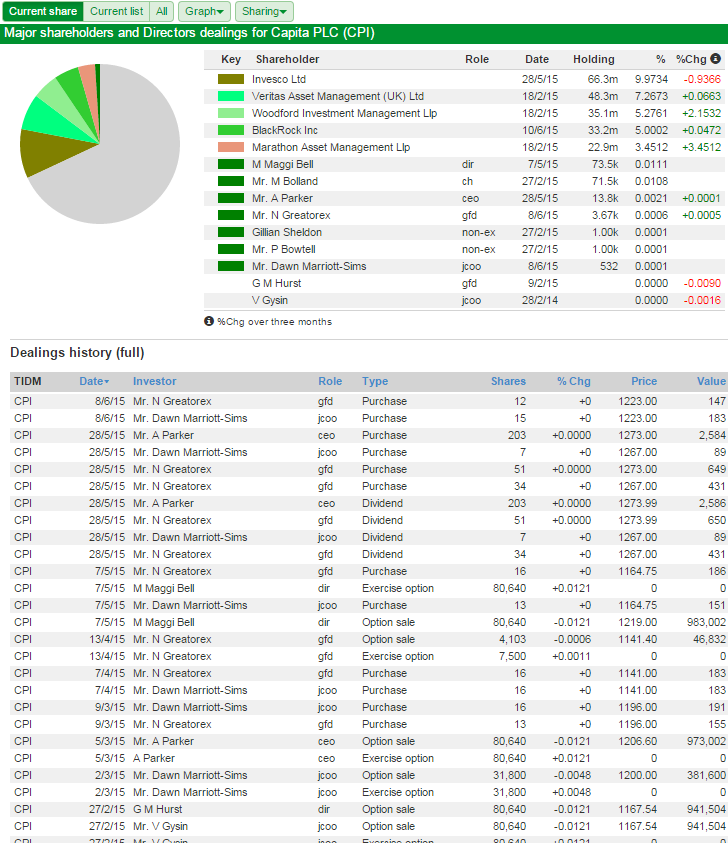Click Veritas Asset Management color key
This screenshot has width=728, height=844.
[x=231, y=96]
